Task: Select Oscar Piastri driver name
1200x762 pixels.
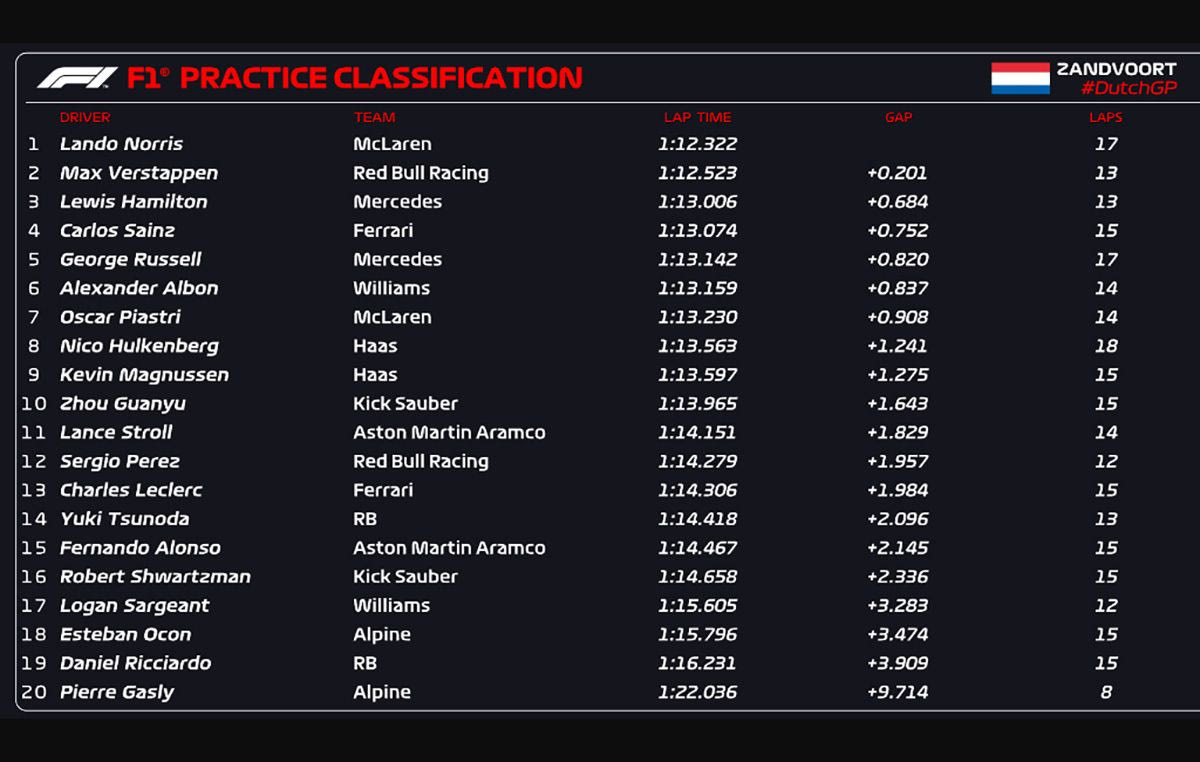Action: 120,317
